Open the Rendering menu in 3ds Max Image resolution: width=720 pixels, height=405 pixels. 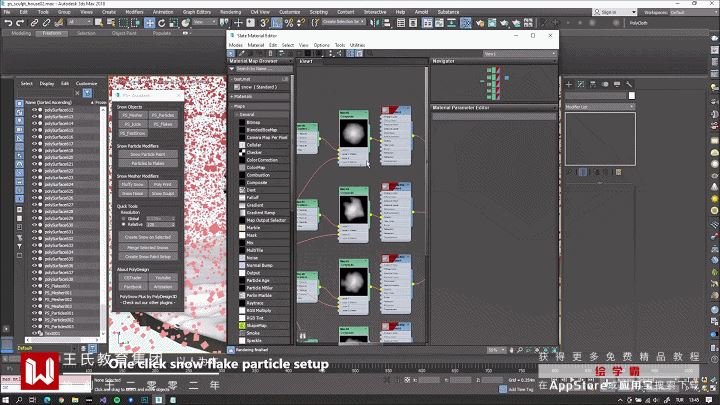pyautogui.click(x=231, y=12)
